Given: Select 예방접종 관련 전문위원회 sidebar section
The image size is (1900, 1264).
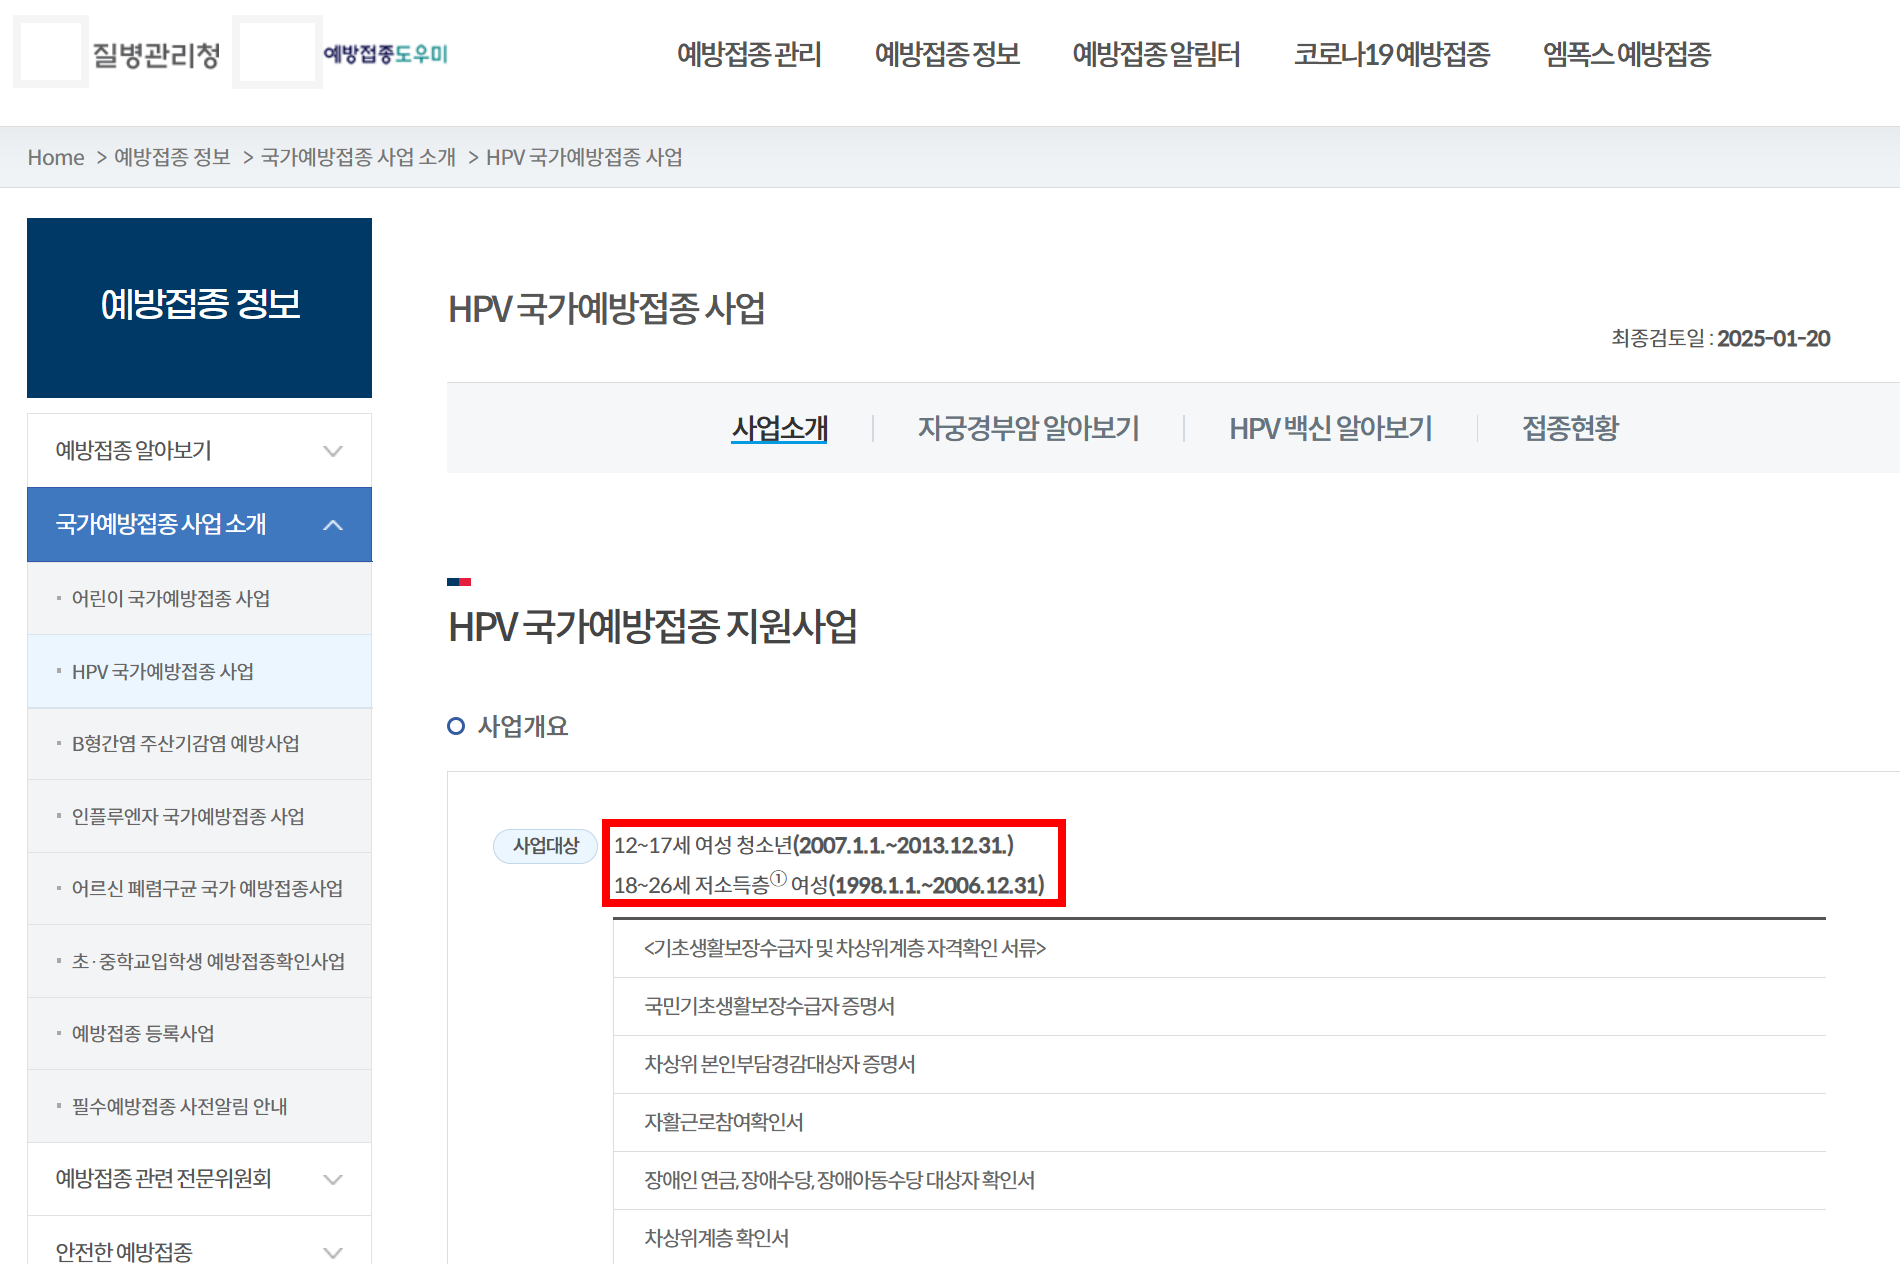Looking at the screenshot, I should tap(199, 1178).
